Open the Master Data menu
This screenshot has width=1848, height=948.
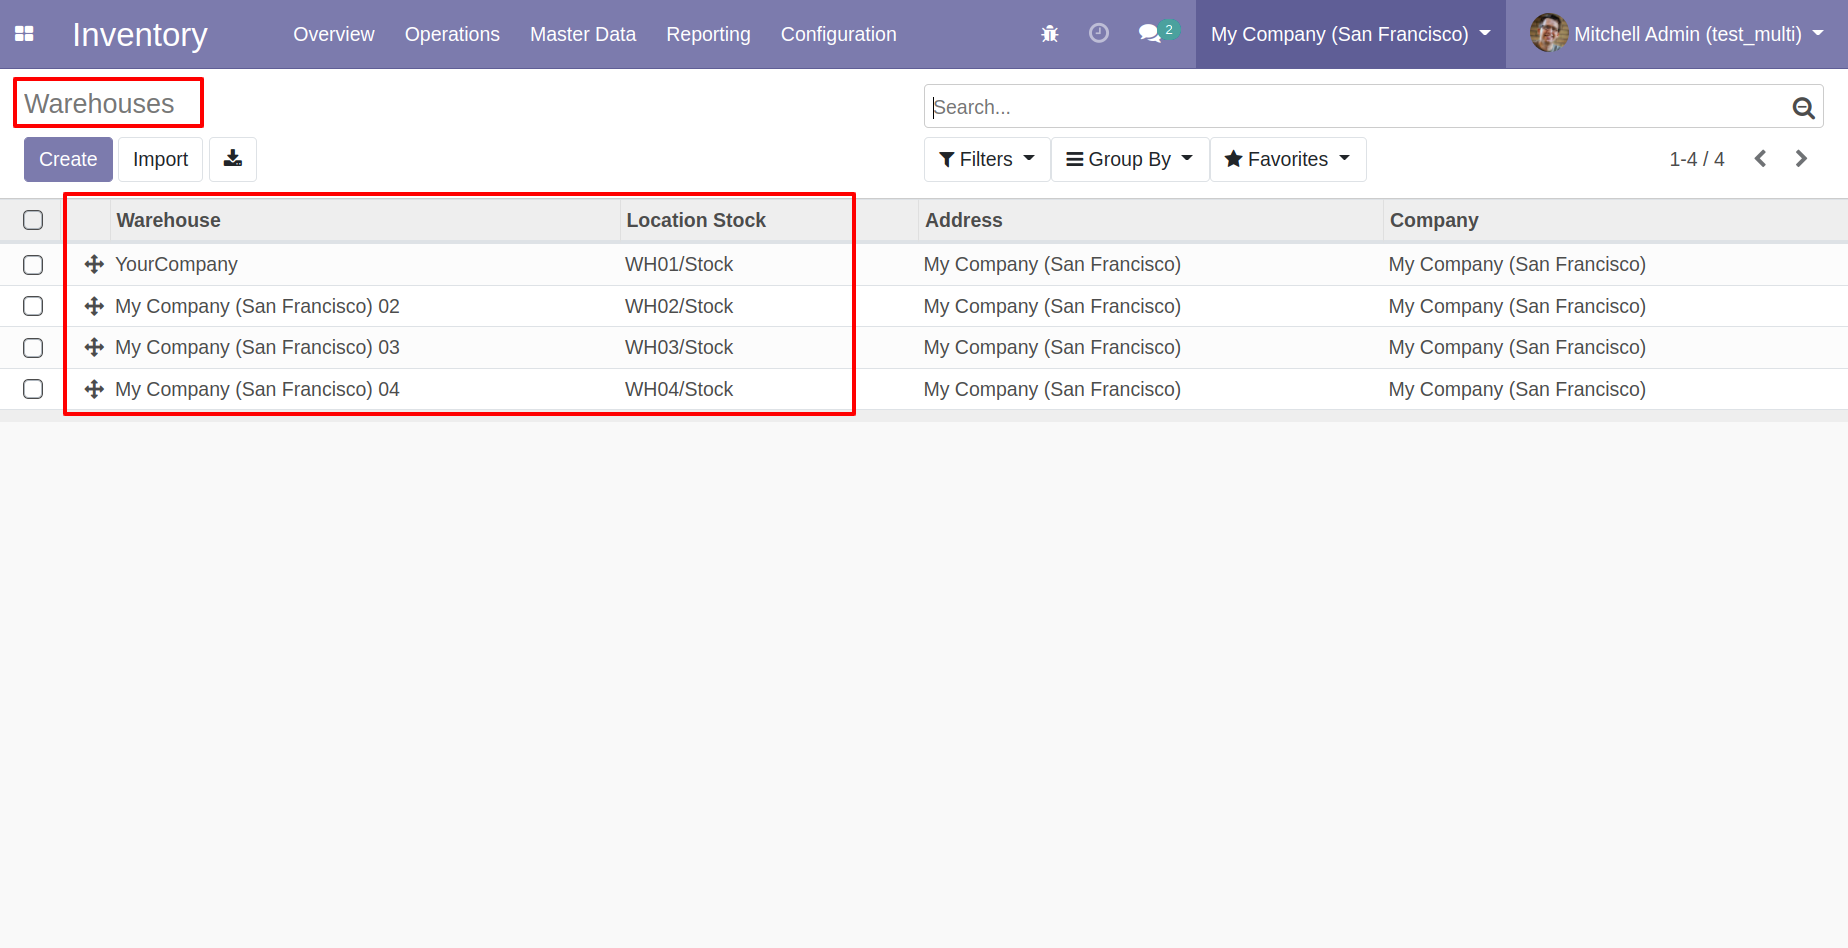(583, 34)
